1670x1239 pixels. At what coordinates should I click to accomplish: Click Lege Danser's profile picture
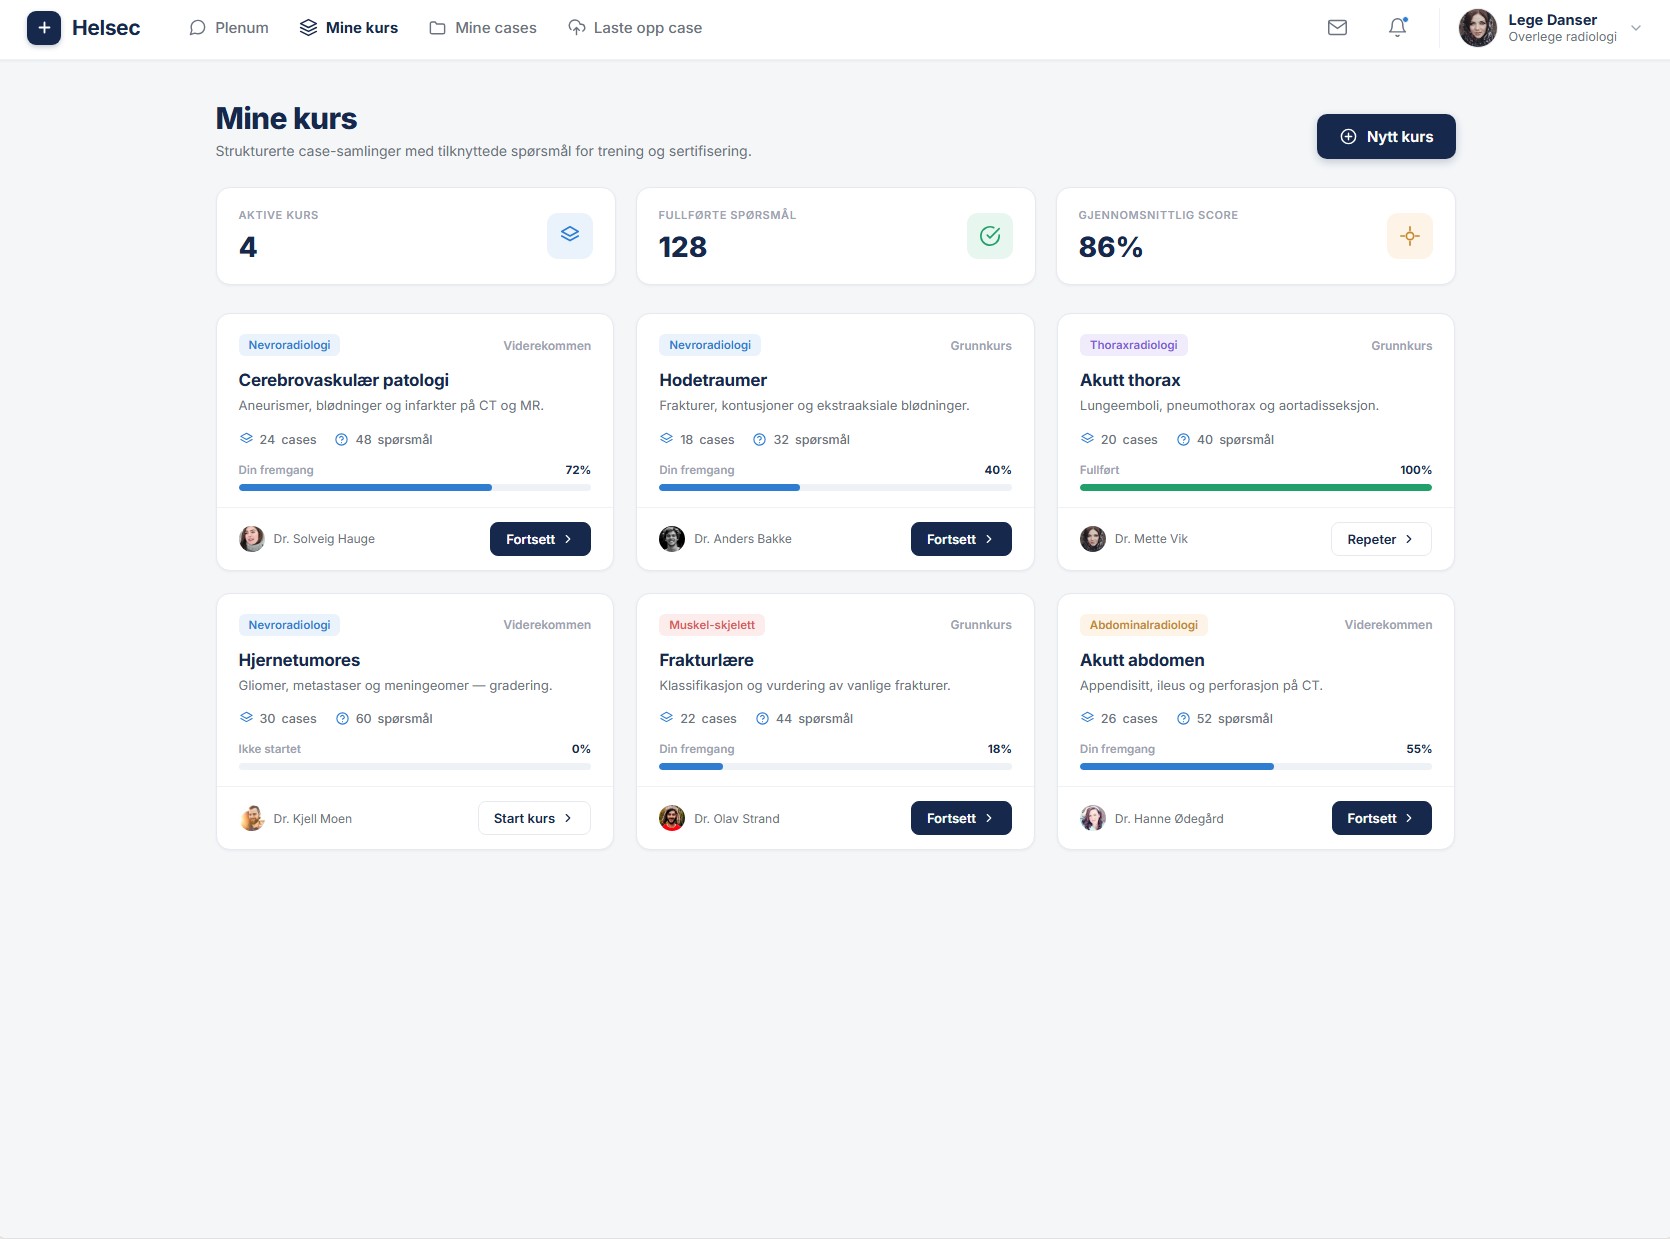coord(1478,28)
